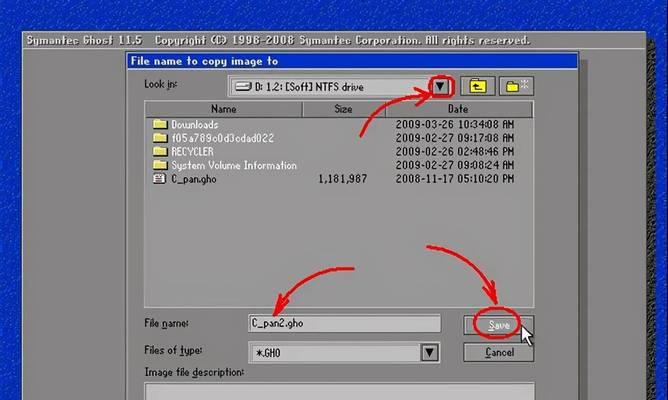The height and width of the screenshot is (400, 668).
Task: Select the System Volume Information folder icon
Action: (x=160, y=165)
